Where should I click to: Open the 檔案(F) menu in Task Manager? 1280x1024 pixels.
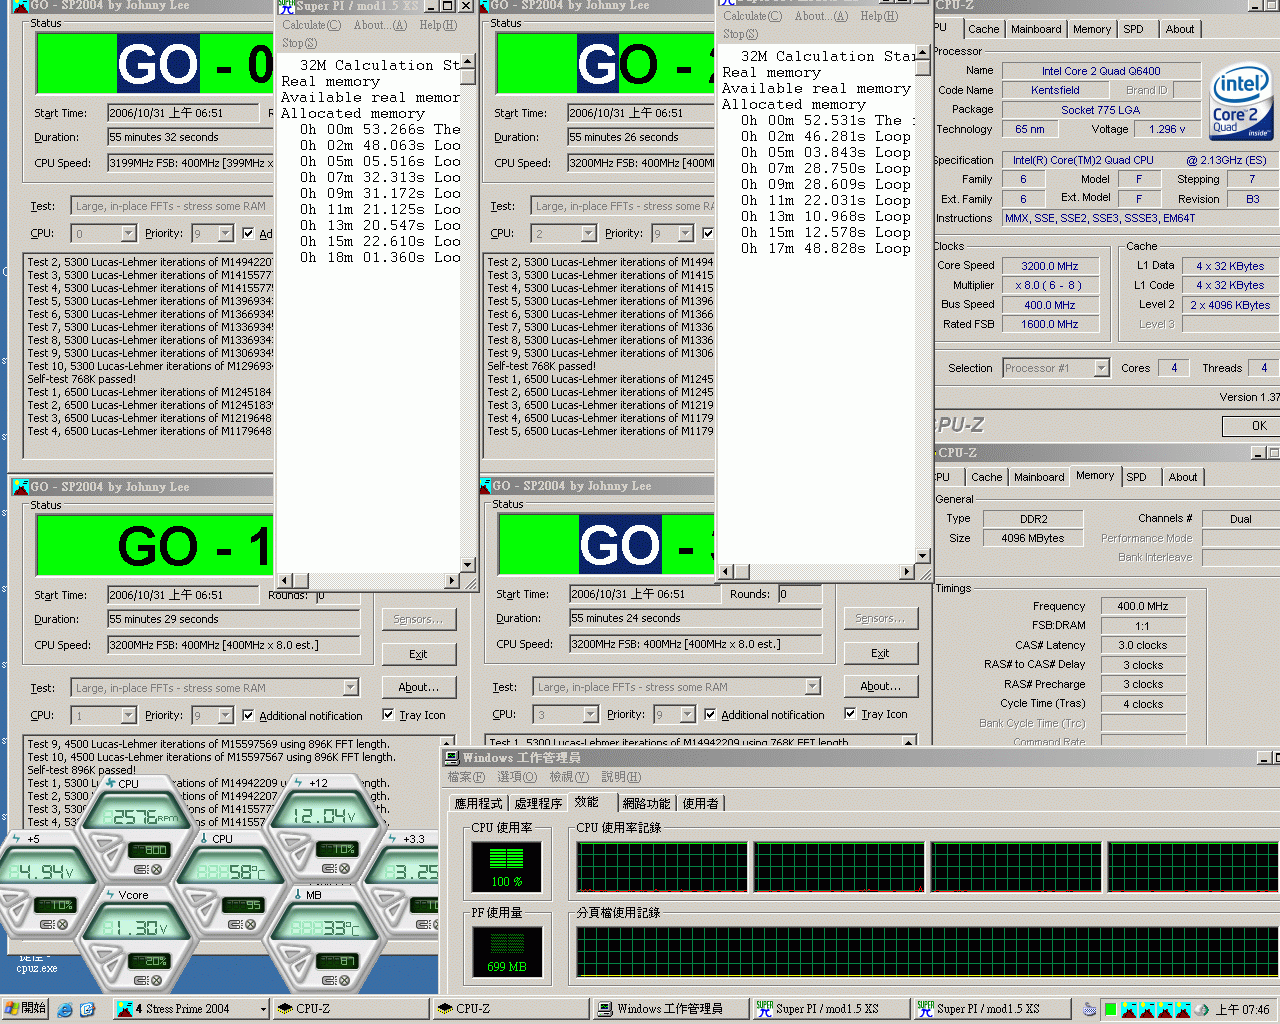pos(466,777)
